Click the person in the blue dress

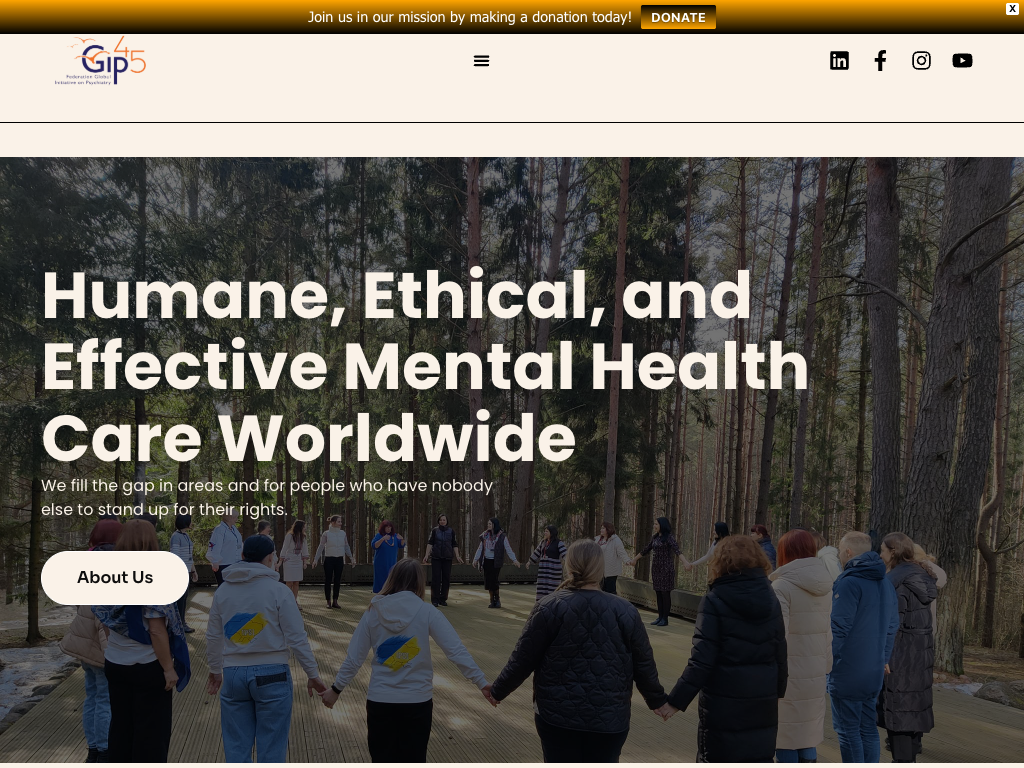coord(387,556)
